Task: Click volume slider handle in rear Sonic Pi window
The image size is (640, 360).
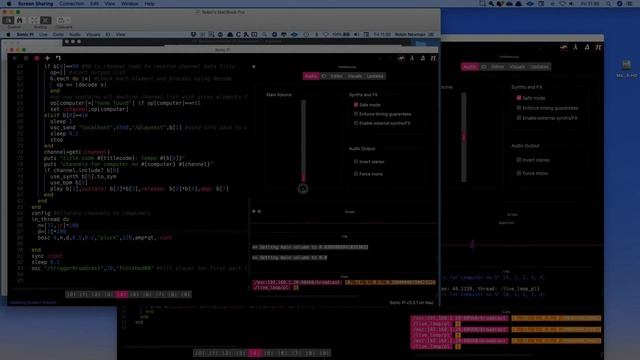Action: pyautogui.click(x=464, y=137)
